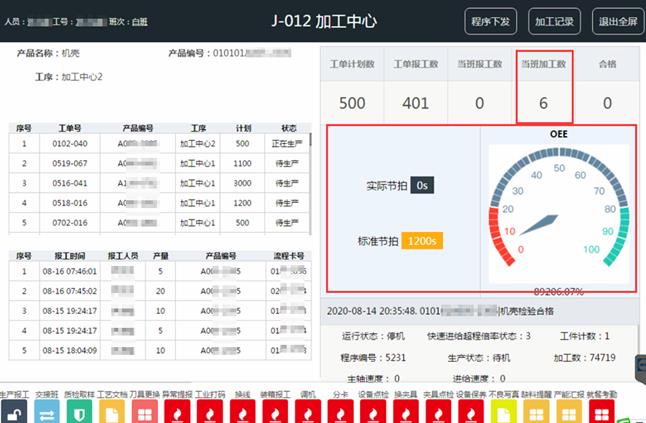Image resolution: width=646 pixels, height=423 pixels.
Task: Click the J-012 加工中心 title
Action: pyautogui.click(x=324, y=21)
